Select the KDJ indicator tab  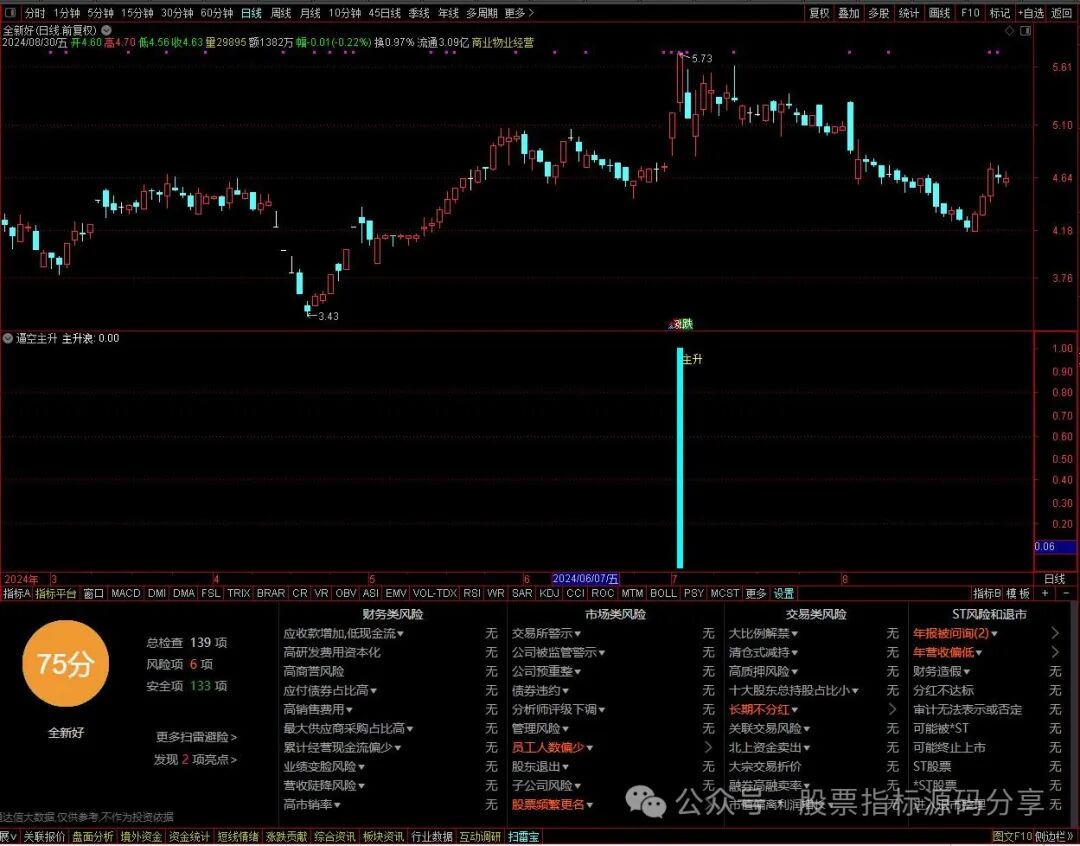(x=549, y=593)
